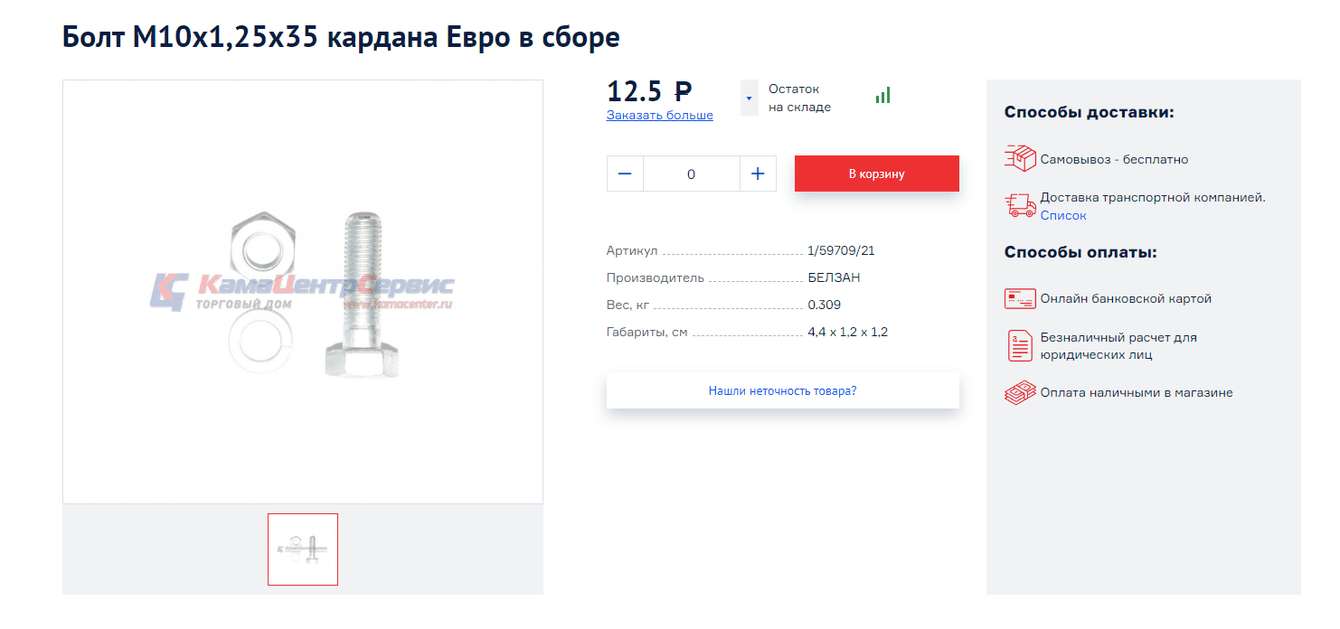This screenshot has height=629, width=1340.
Task: Click the ruble currency symbol by price
Action: pyautogui.click(x=683, y=92)
